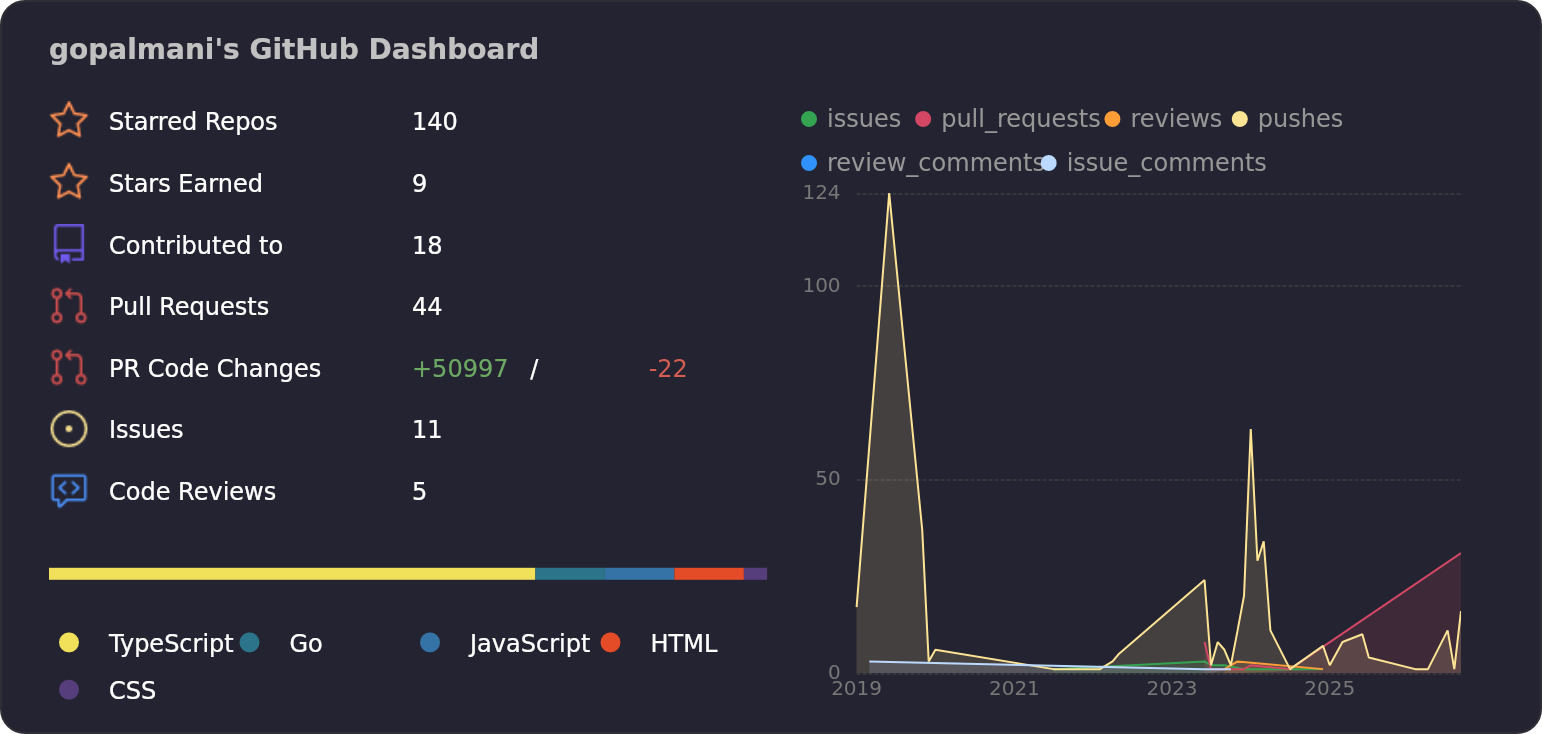Click the 2019 label on the chart axis
The width and height of the screenshot is (1542, 734).
pos(856,688)
